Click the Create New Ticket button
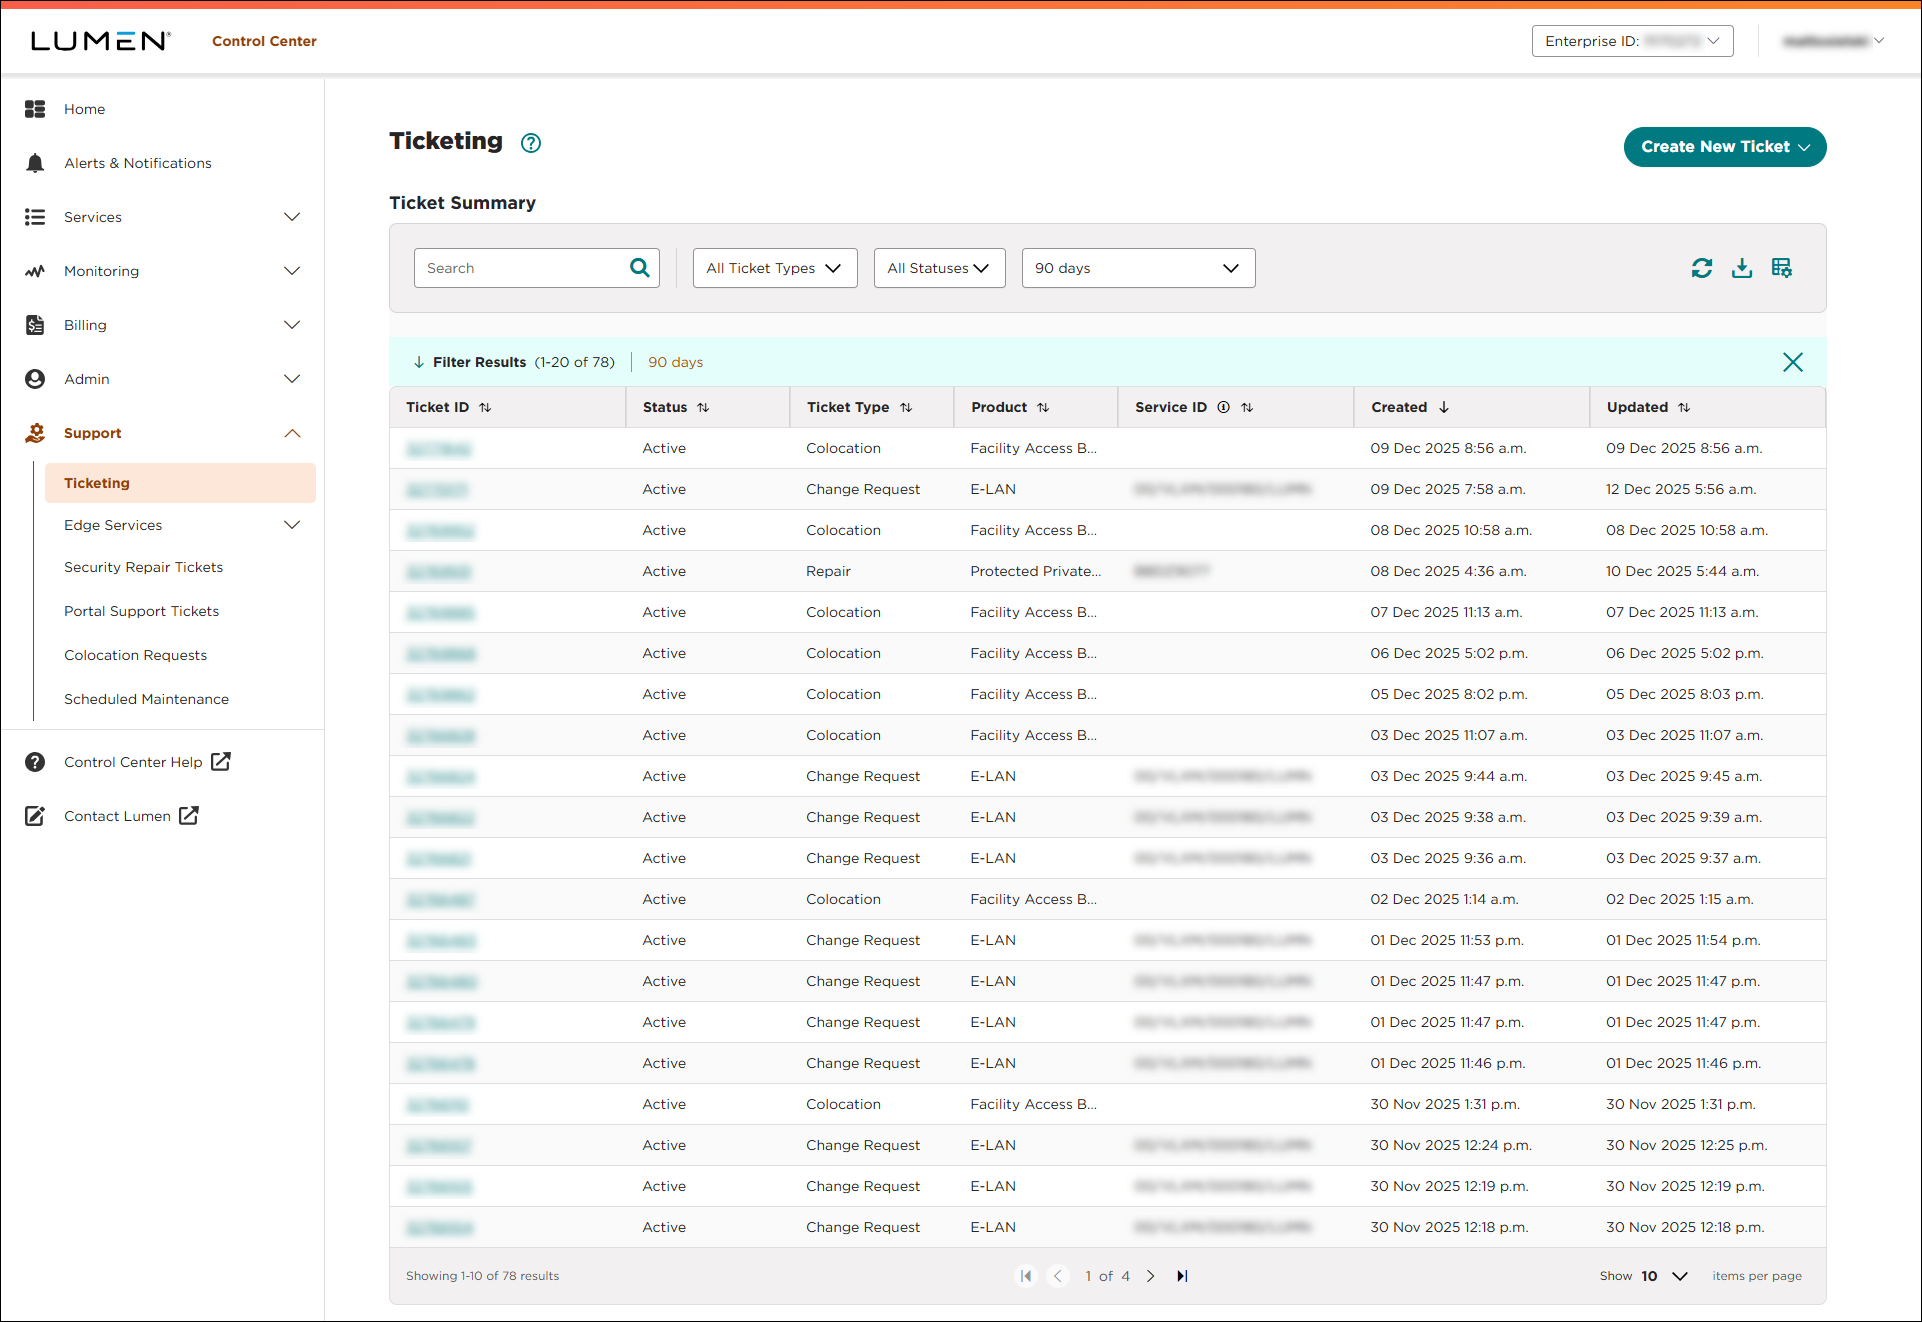 (x=1724, y=147)
